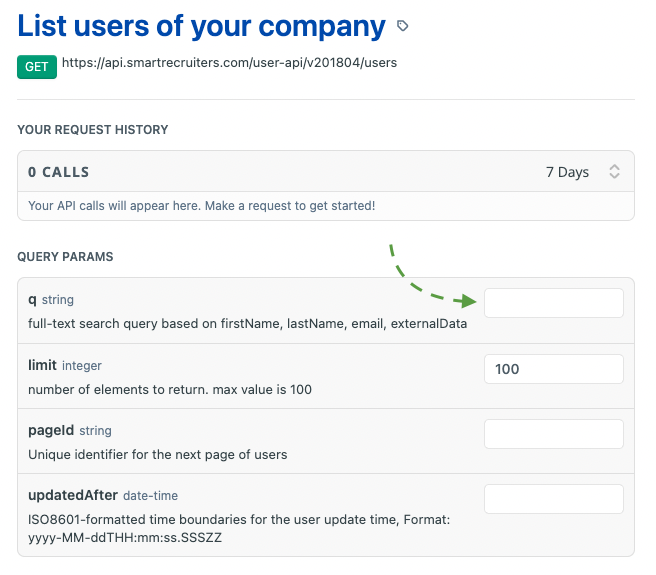656x575 pixels.
Task: Click the List users of your company heading
Action: coord(201,26)
